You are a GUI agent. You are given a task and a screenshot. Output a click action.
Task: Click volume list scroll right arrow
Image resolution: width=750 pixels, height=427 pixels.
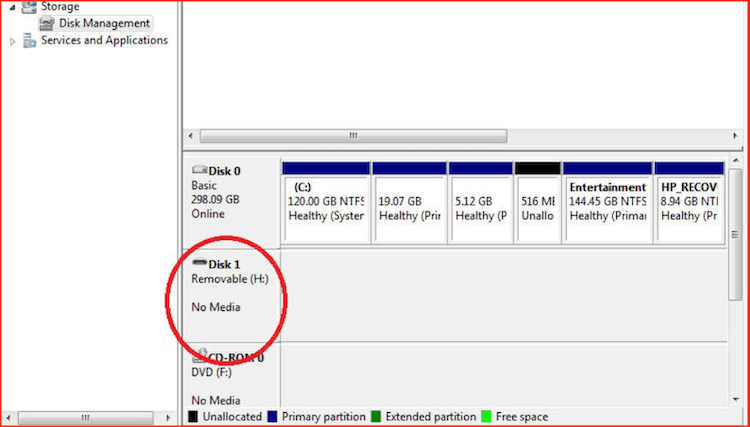[735, 136]
